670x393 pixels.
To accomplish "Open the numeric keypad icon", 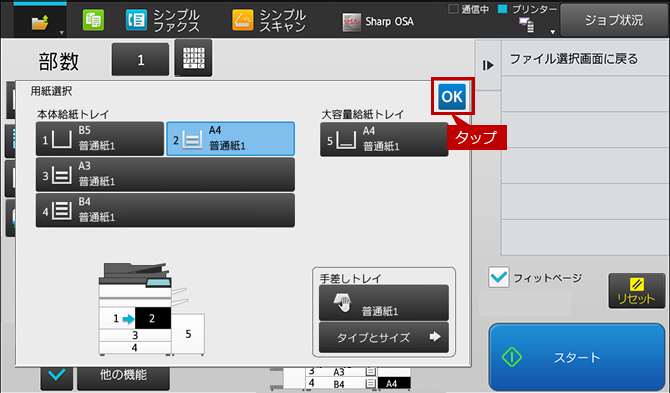I will pyautogui.click(x=193, y=58).
